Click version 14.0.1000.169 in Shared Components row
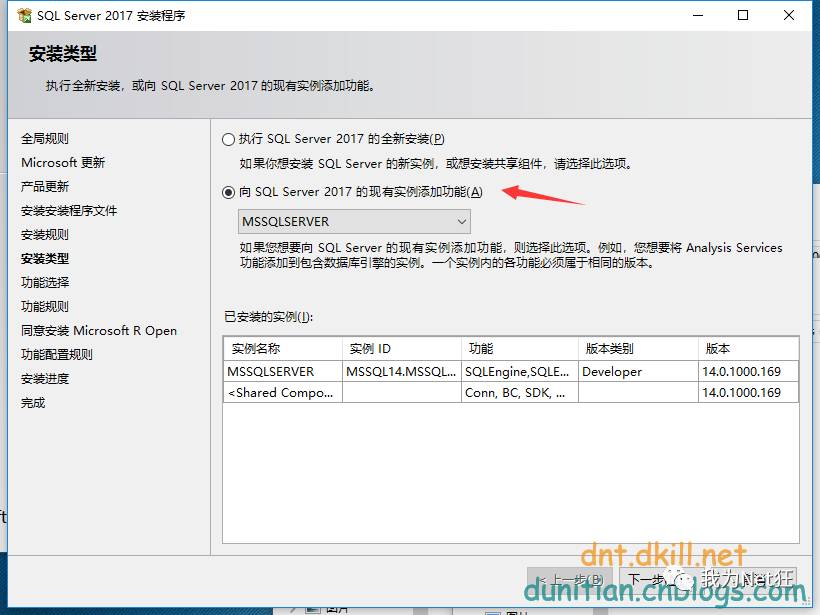 click(748, 393)
